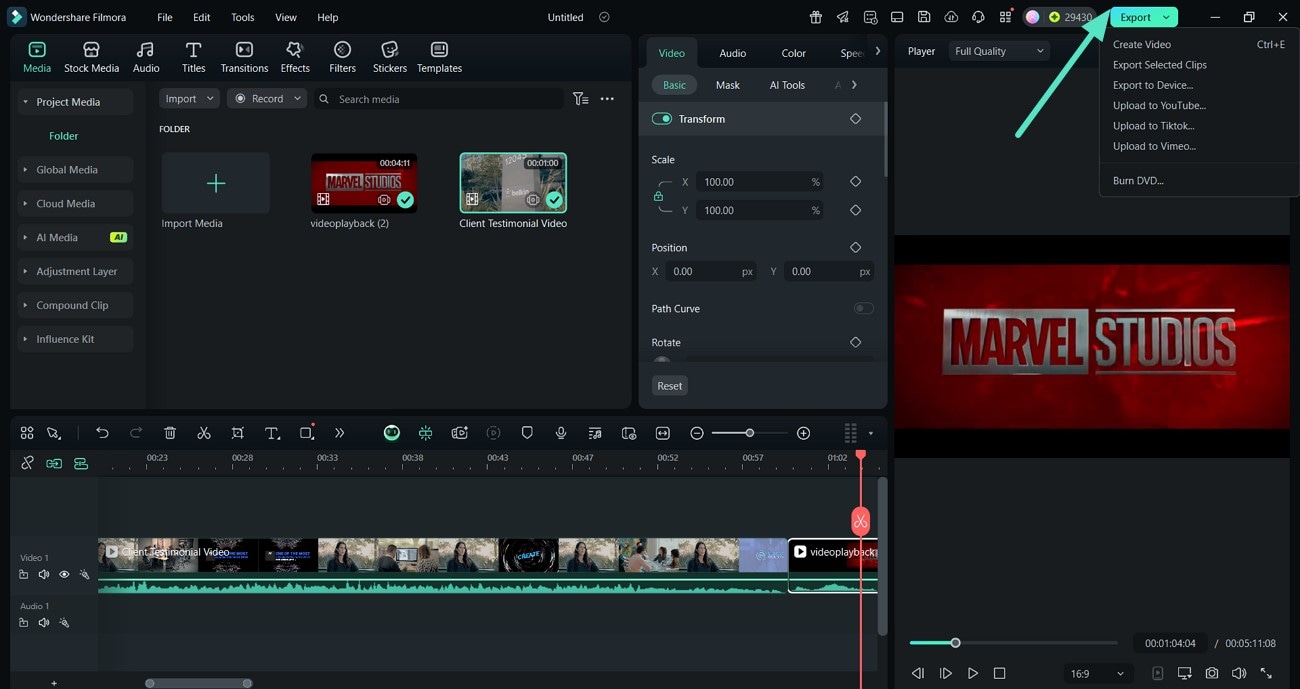The image size is (1300, 689).
Task: Open the Import dropdown
Action: pos(189,99)
